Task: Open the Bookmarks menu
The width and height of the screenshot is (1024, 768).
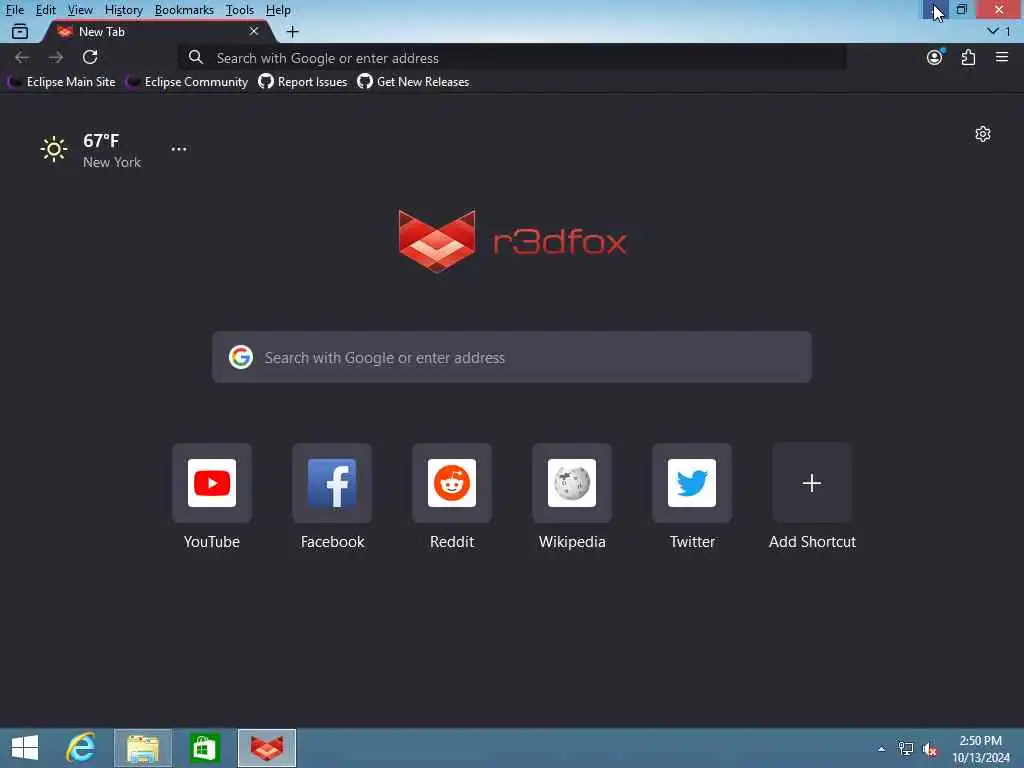Action: pos(184,10)
